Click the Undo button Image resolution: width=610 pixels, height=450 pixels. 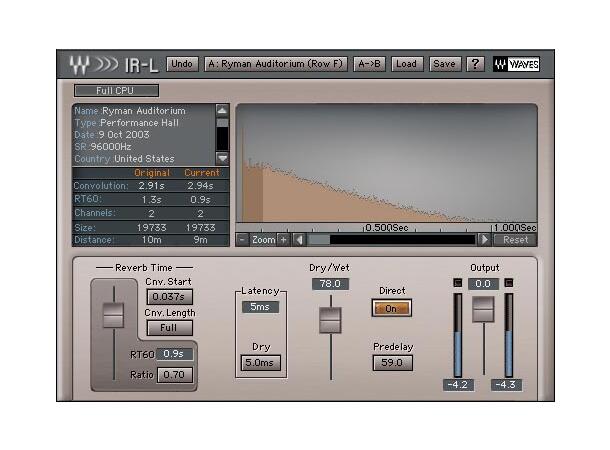point(182,64)
